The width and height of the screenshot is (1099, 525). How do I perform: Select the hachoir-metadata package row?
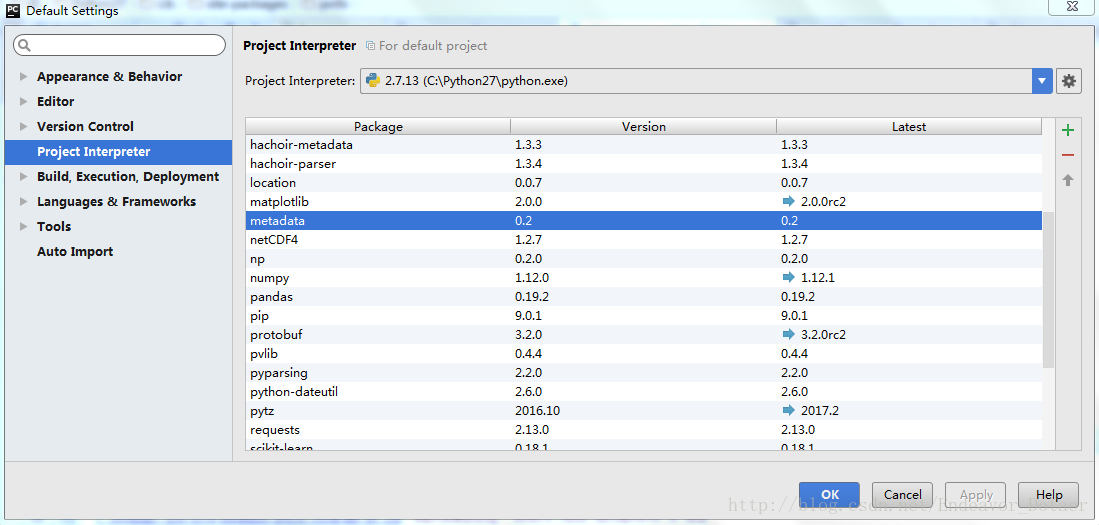click(643, 145)
